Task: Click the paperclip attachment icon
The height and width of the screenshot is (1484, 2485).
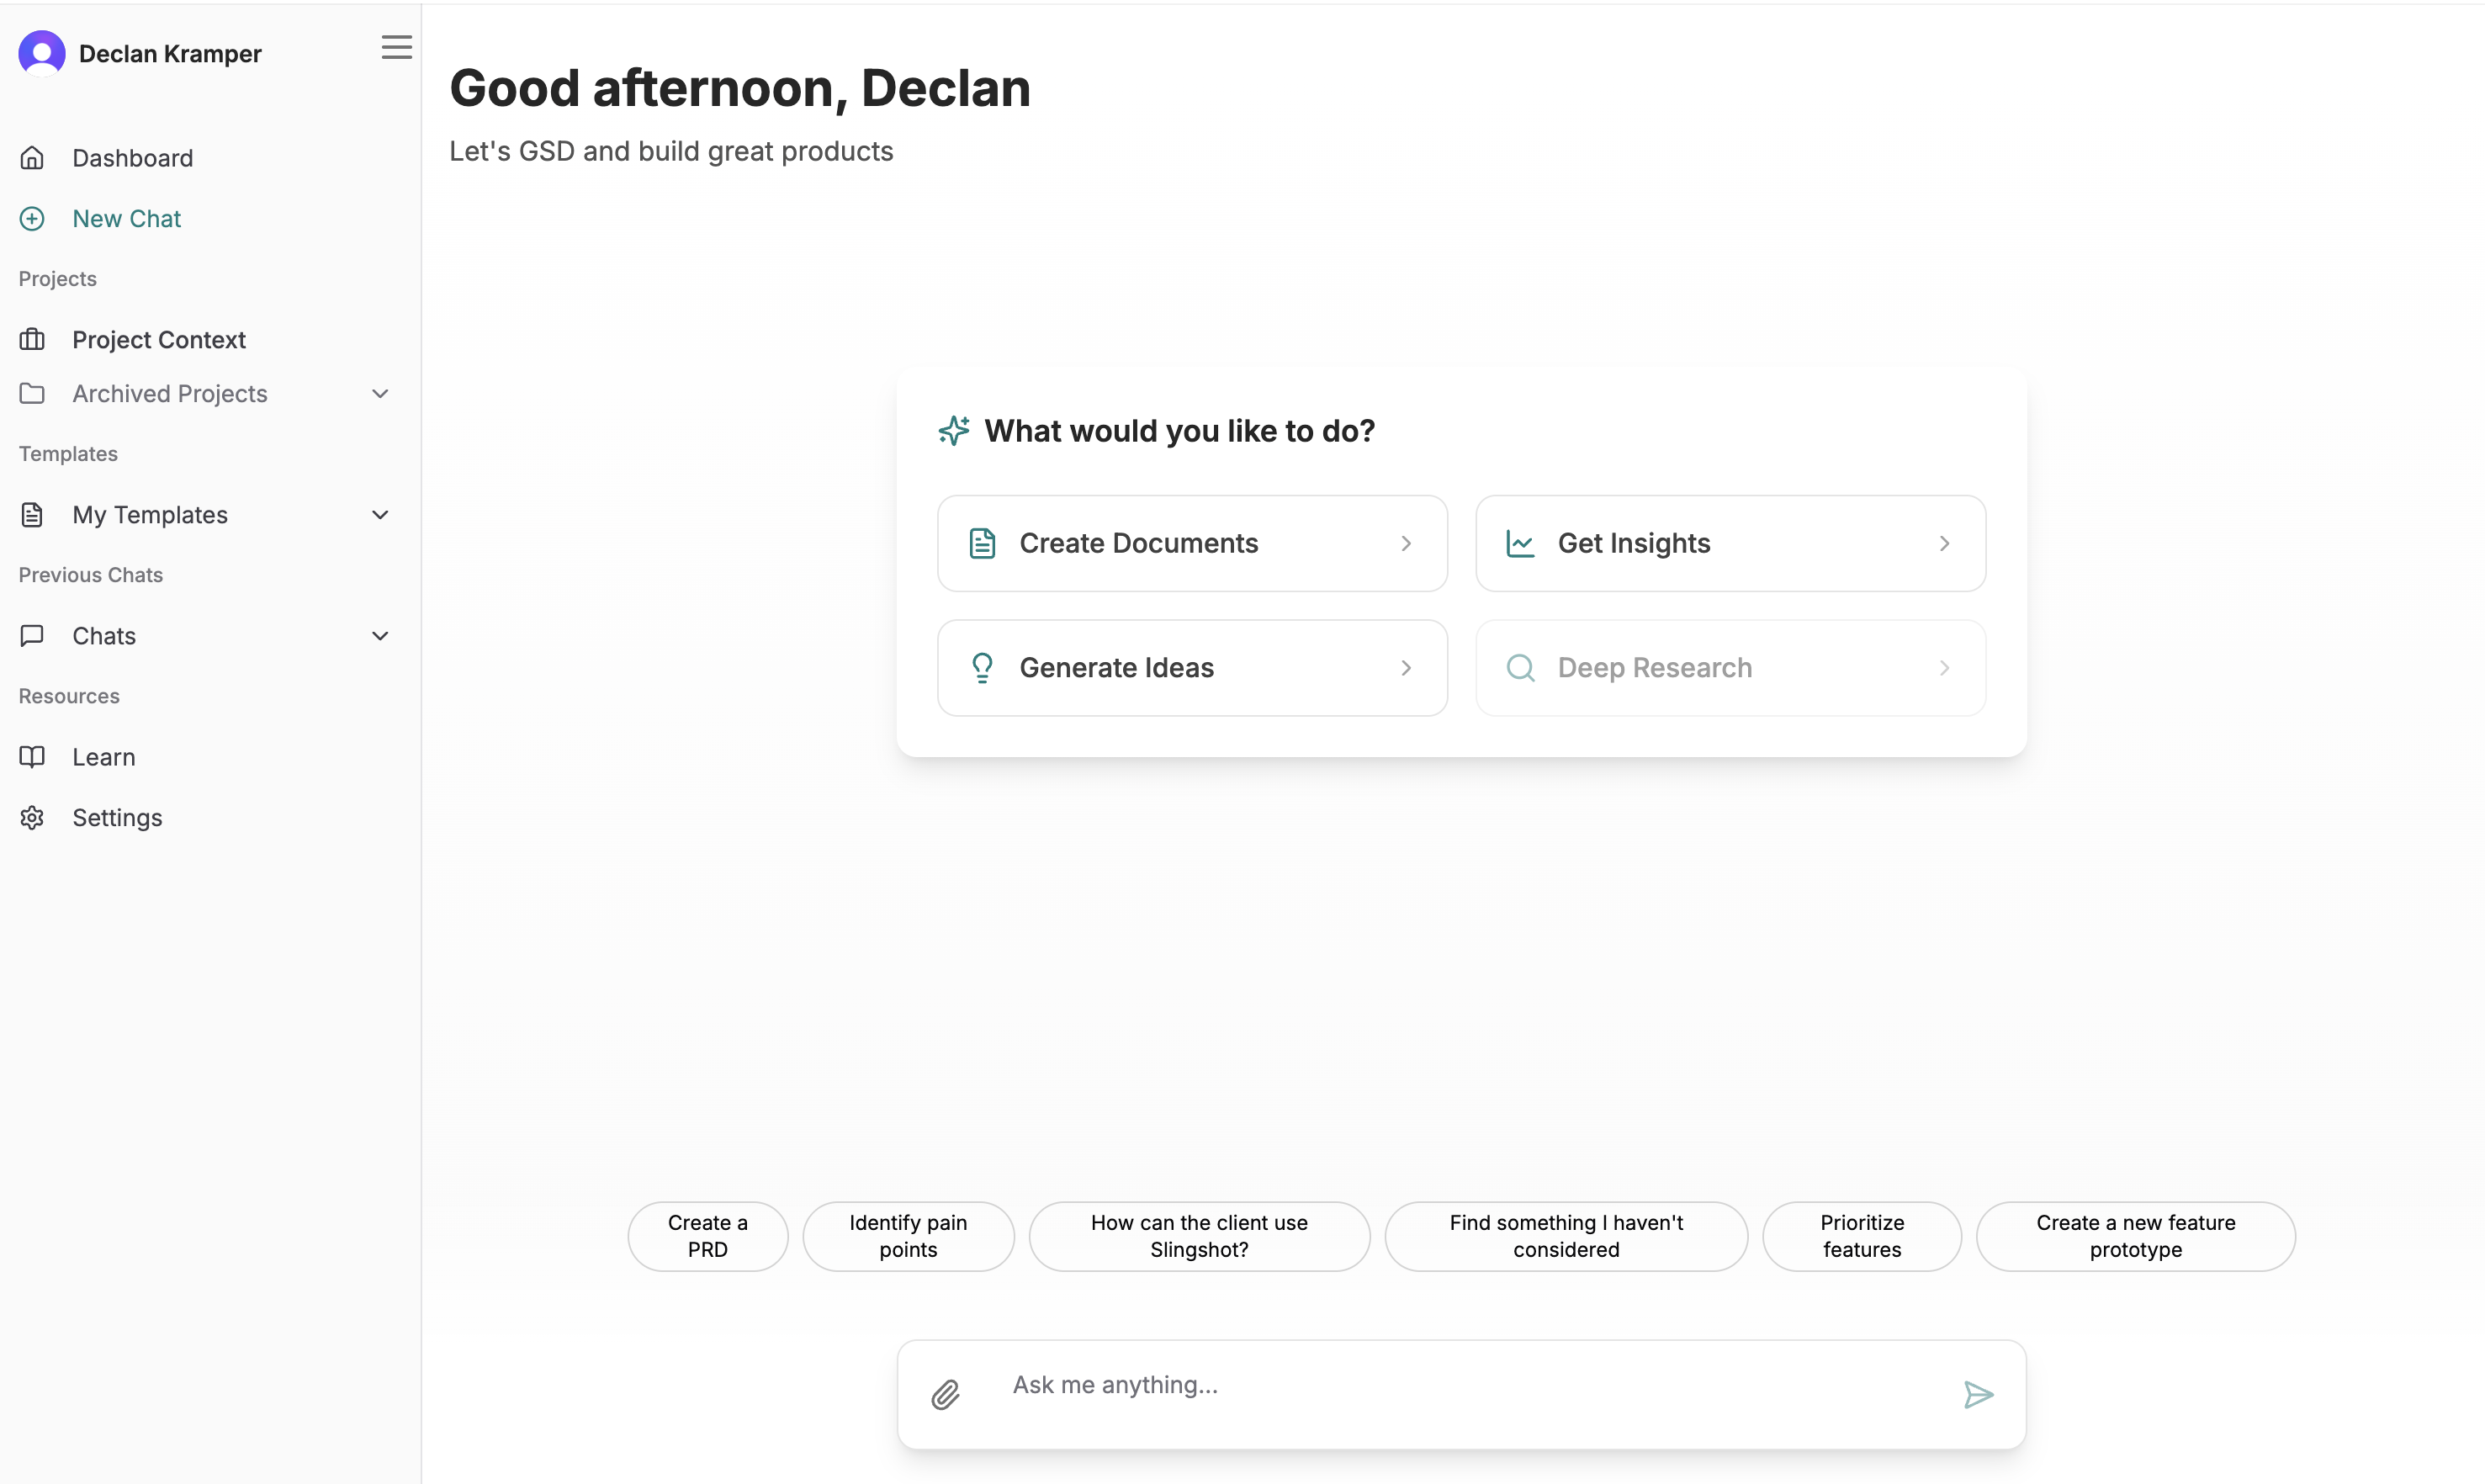Action: (x=945, y=1394)
